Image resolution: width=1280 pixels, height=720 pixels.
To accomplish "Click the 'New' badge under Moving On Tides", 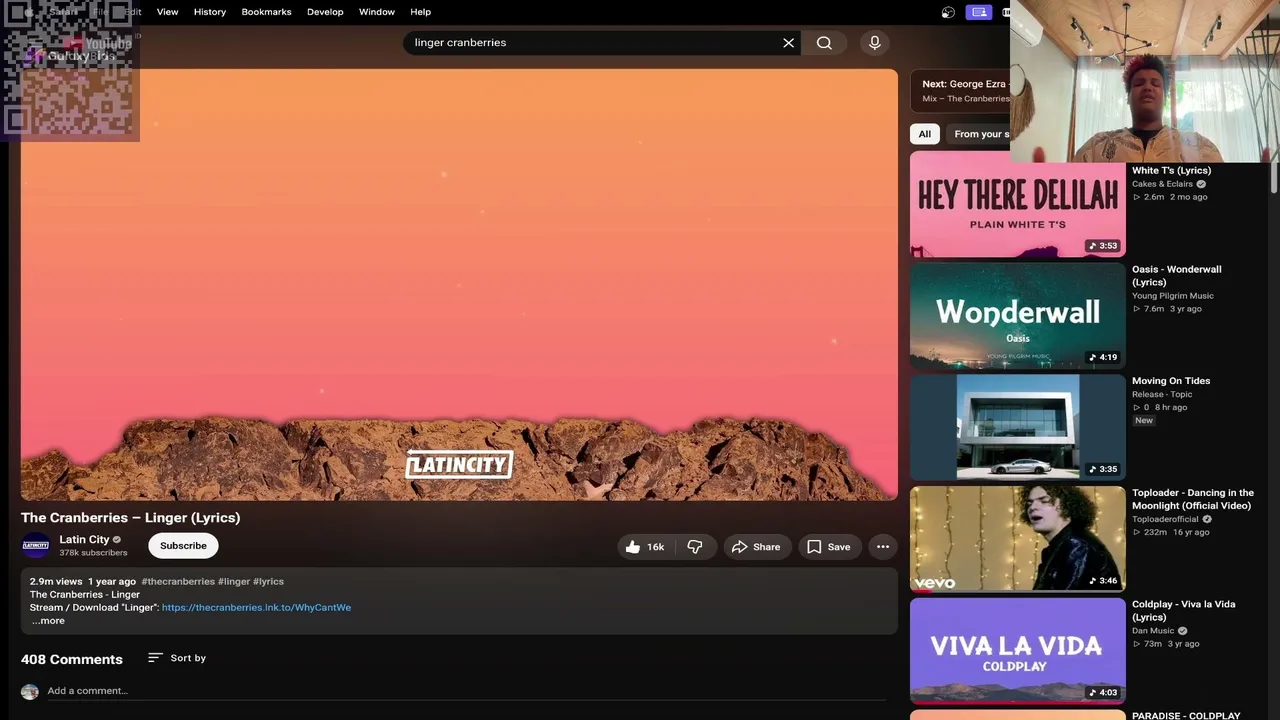I will [1144, 421].
